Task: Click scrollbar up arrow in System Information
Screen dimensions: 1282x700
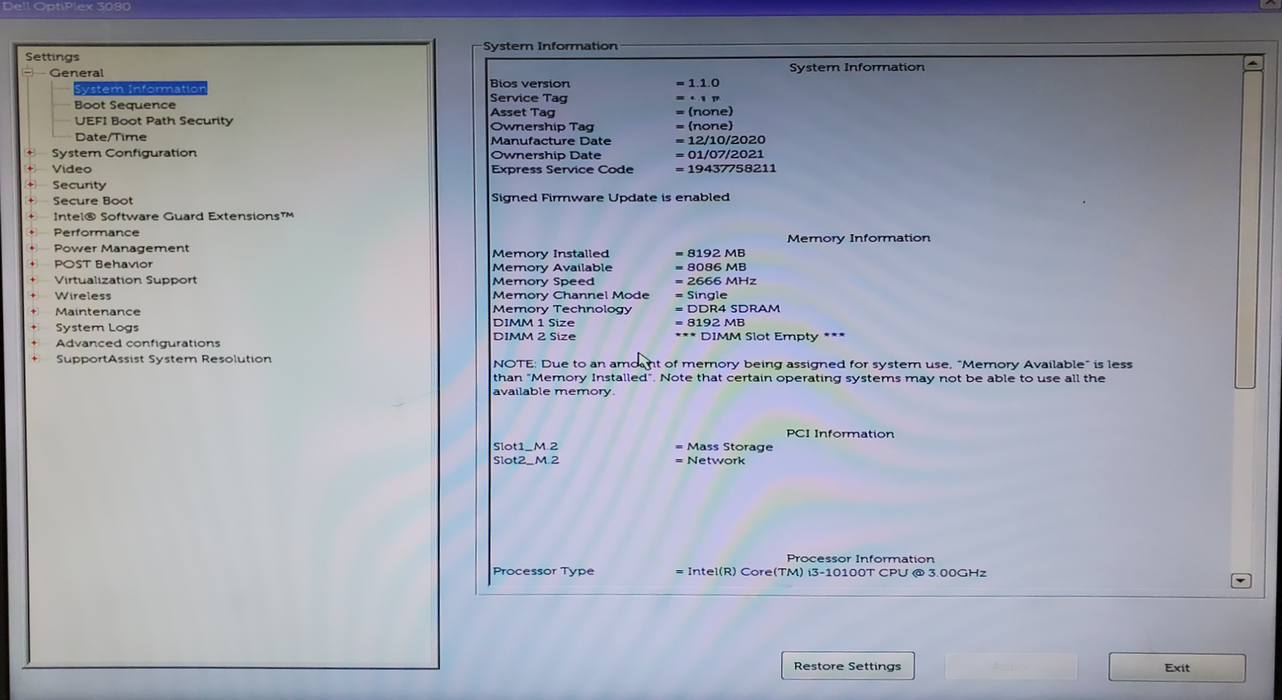Action: point(1252,63)
